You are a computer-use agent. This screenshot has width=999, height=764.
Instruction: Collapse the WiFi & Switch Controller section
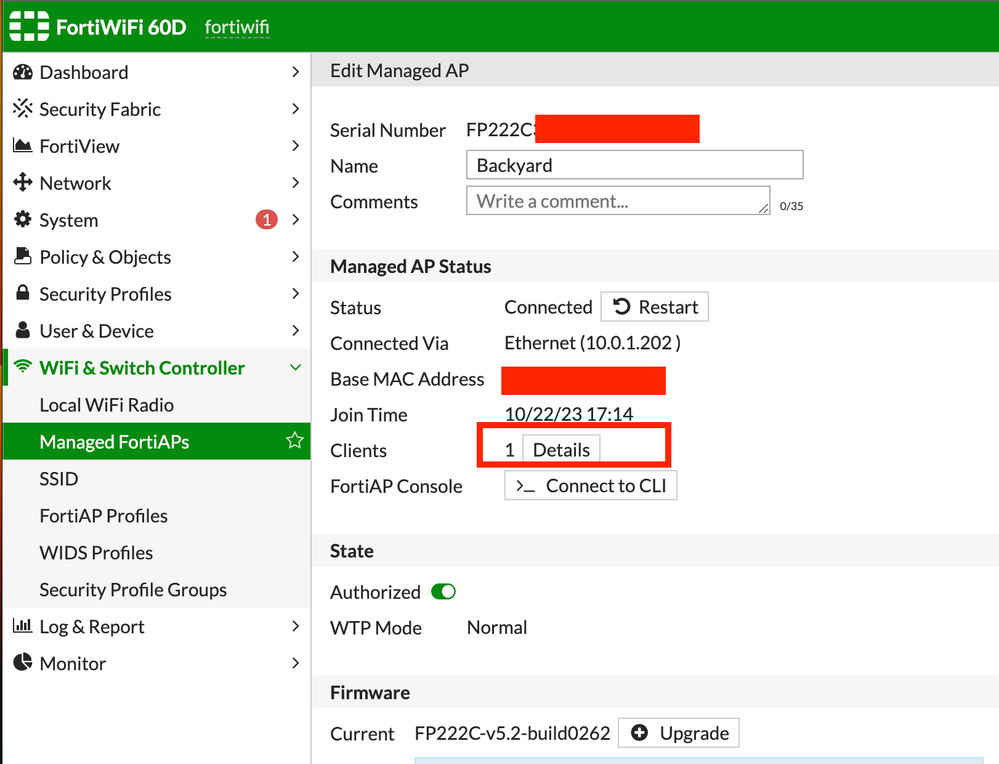pos(295,368)
